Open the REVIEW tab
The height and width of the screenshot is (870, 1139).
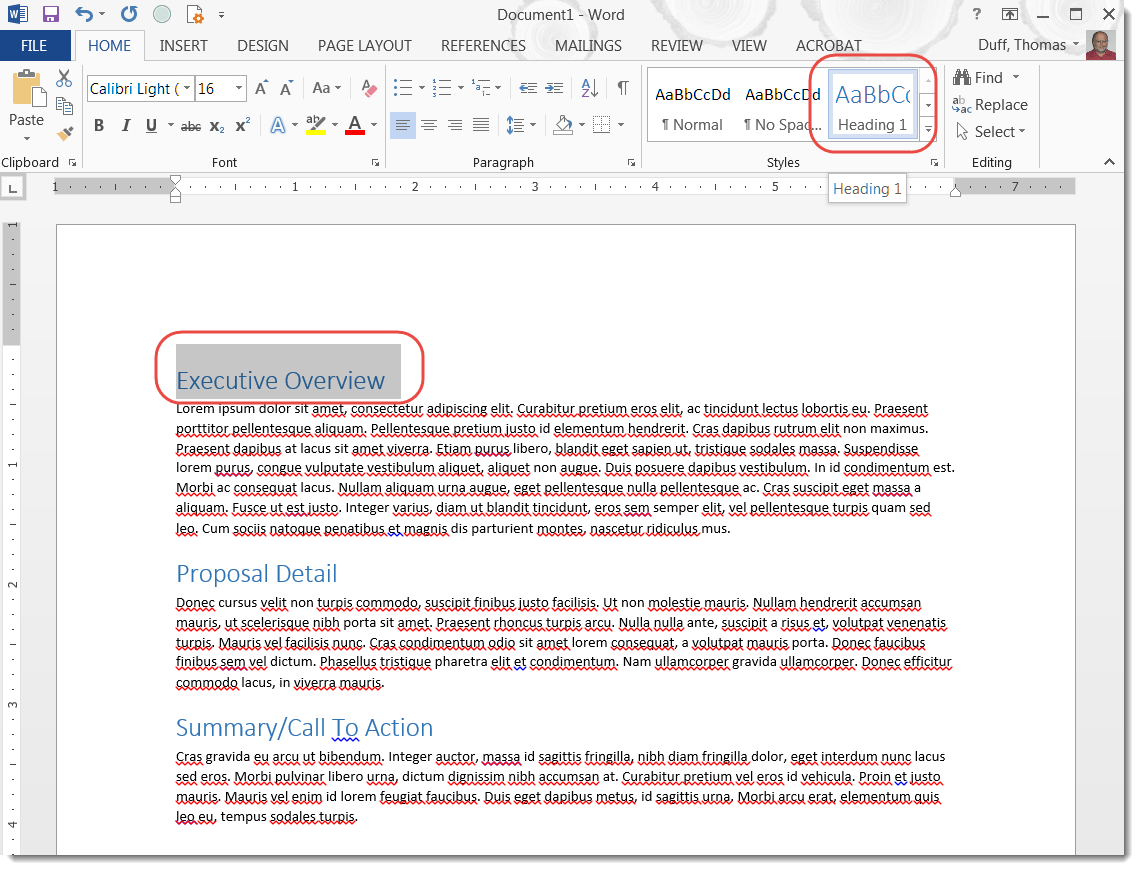[676, 45]
